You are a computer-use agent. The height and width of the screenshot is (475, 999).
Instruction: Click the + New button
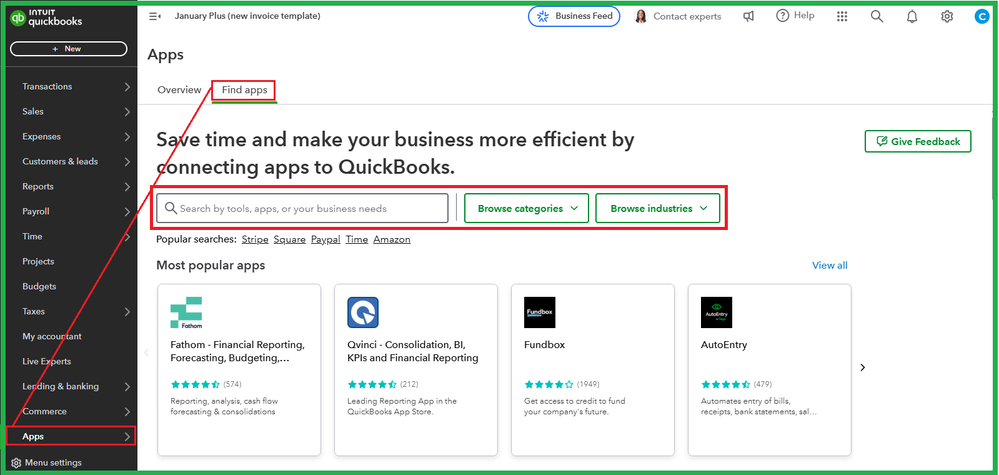68,48
